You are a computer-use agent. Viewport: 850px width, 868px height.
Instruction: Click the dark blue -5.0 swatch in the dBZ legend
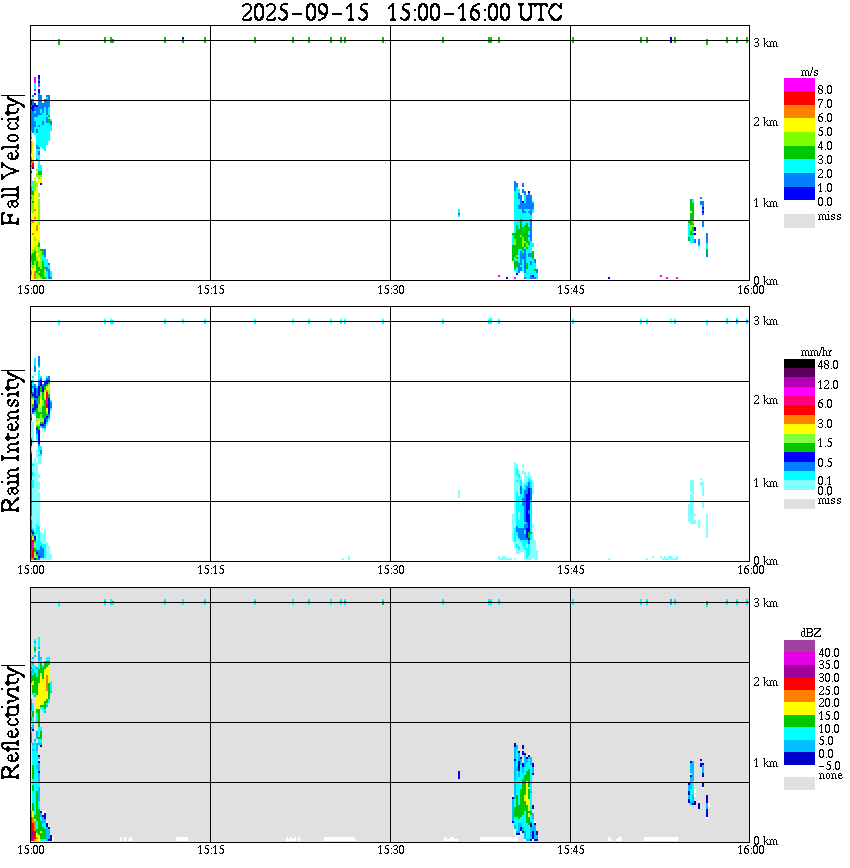[799, 759]
